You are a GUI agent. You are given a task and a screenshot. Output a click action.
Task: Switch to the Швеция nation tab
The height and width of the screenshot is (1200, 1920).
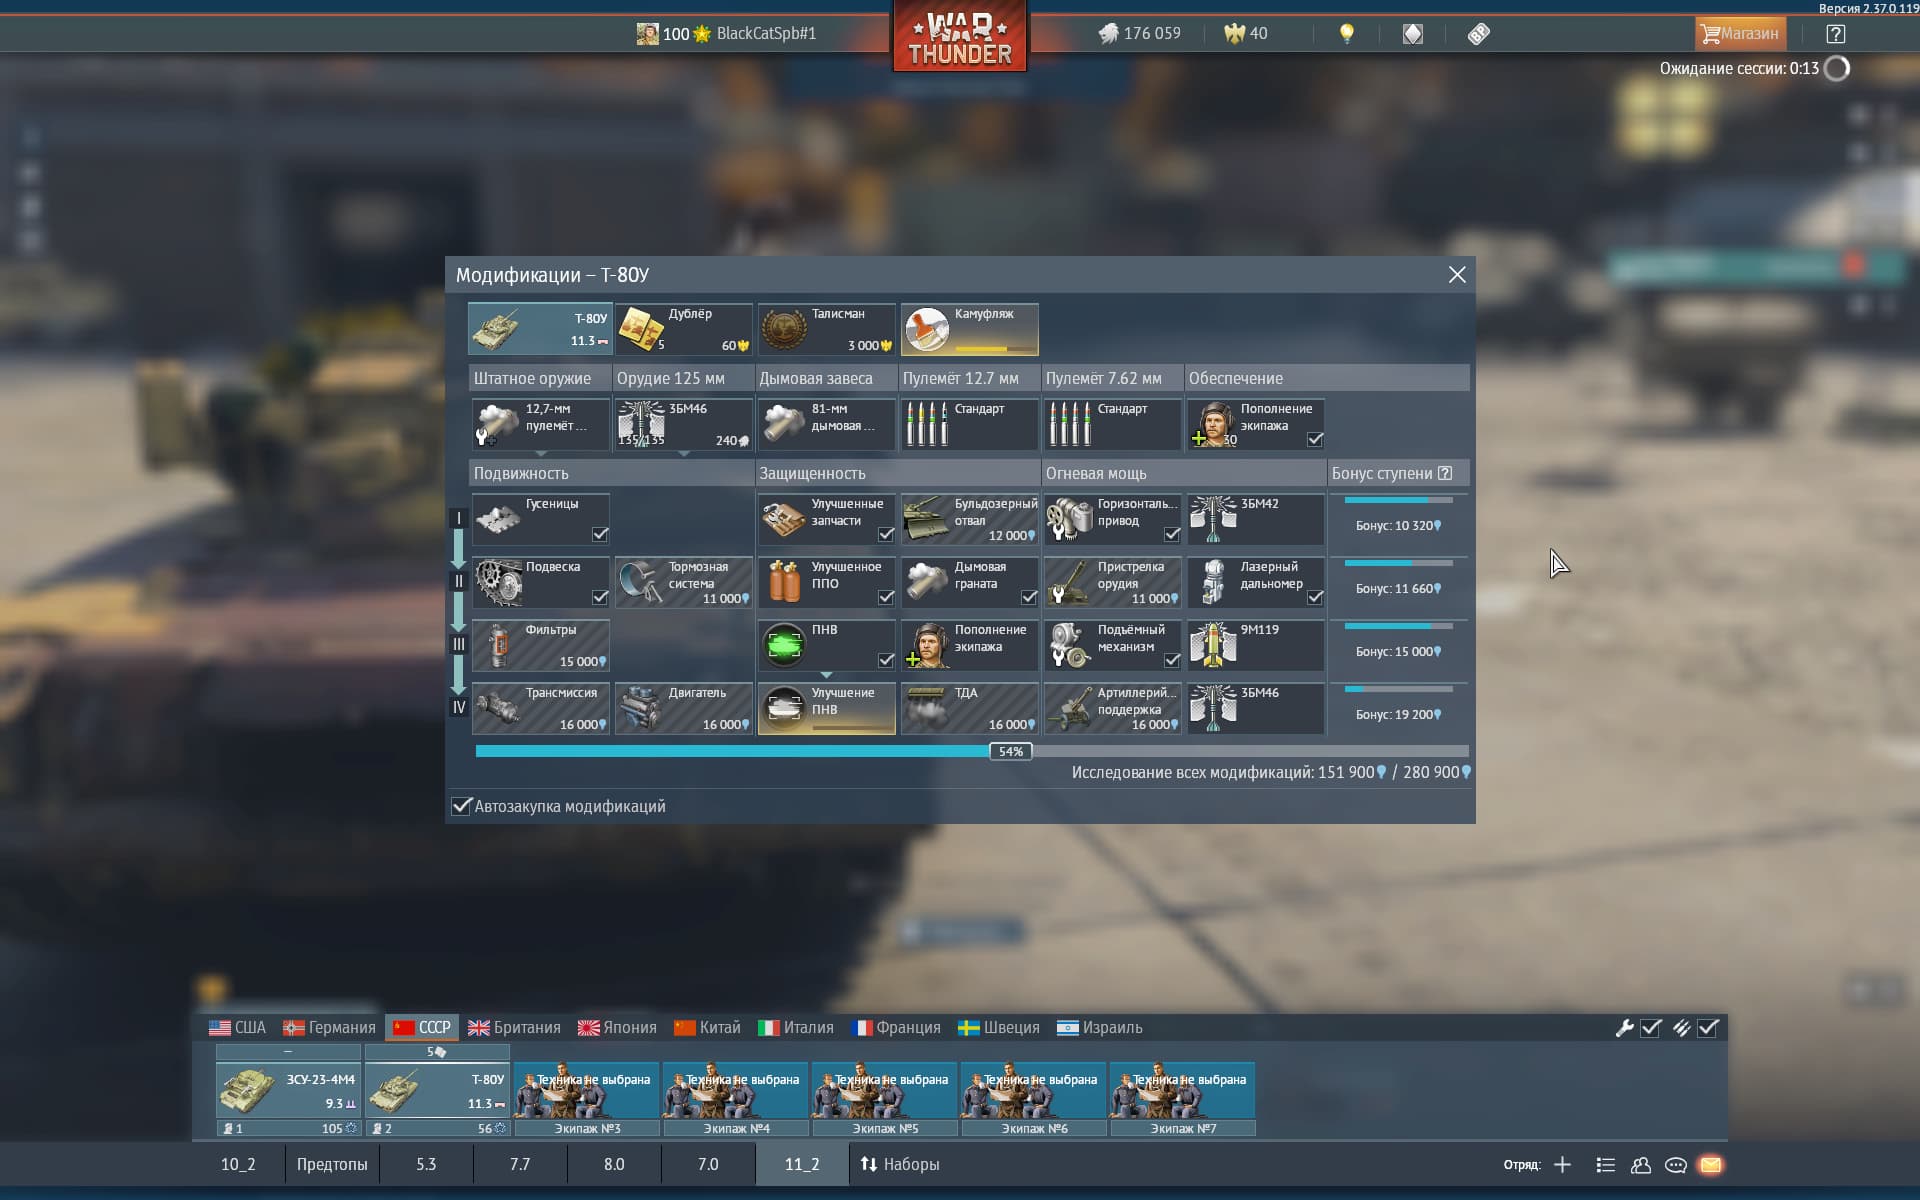(998, 1028)
